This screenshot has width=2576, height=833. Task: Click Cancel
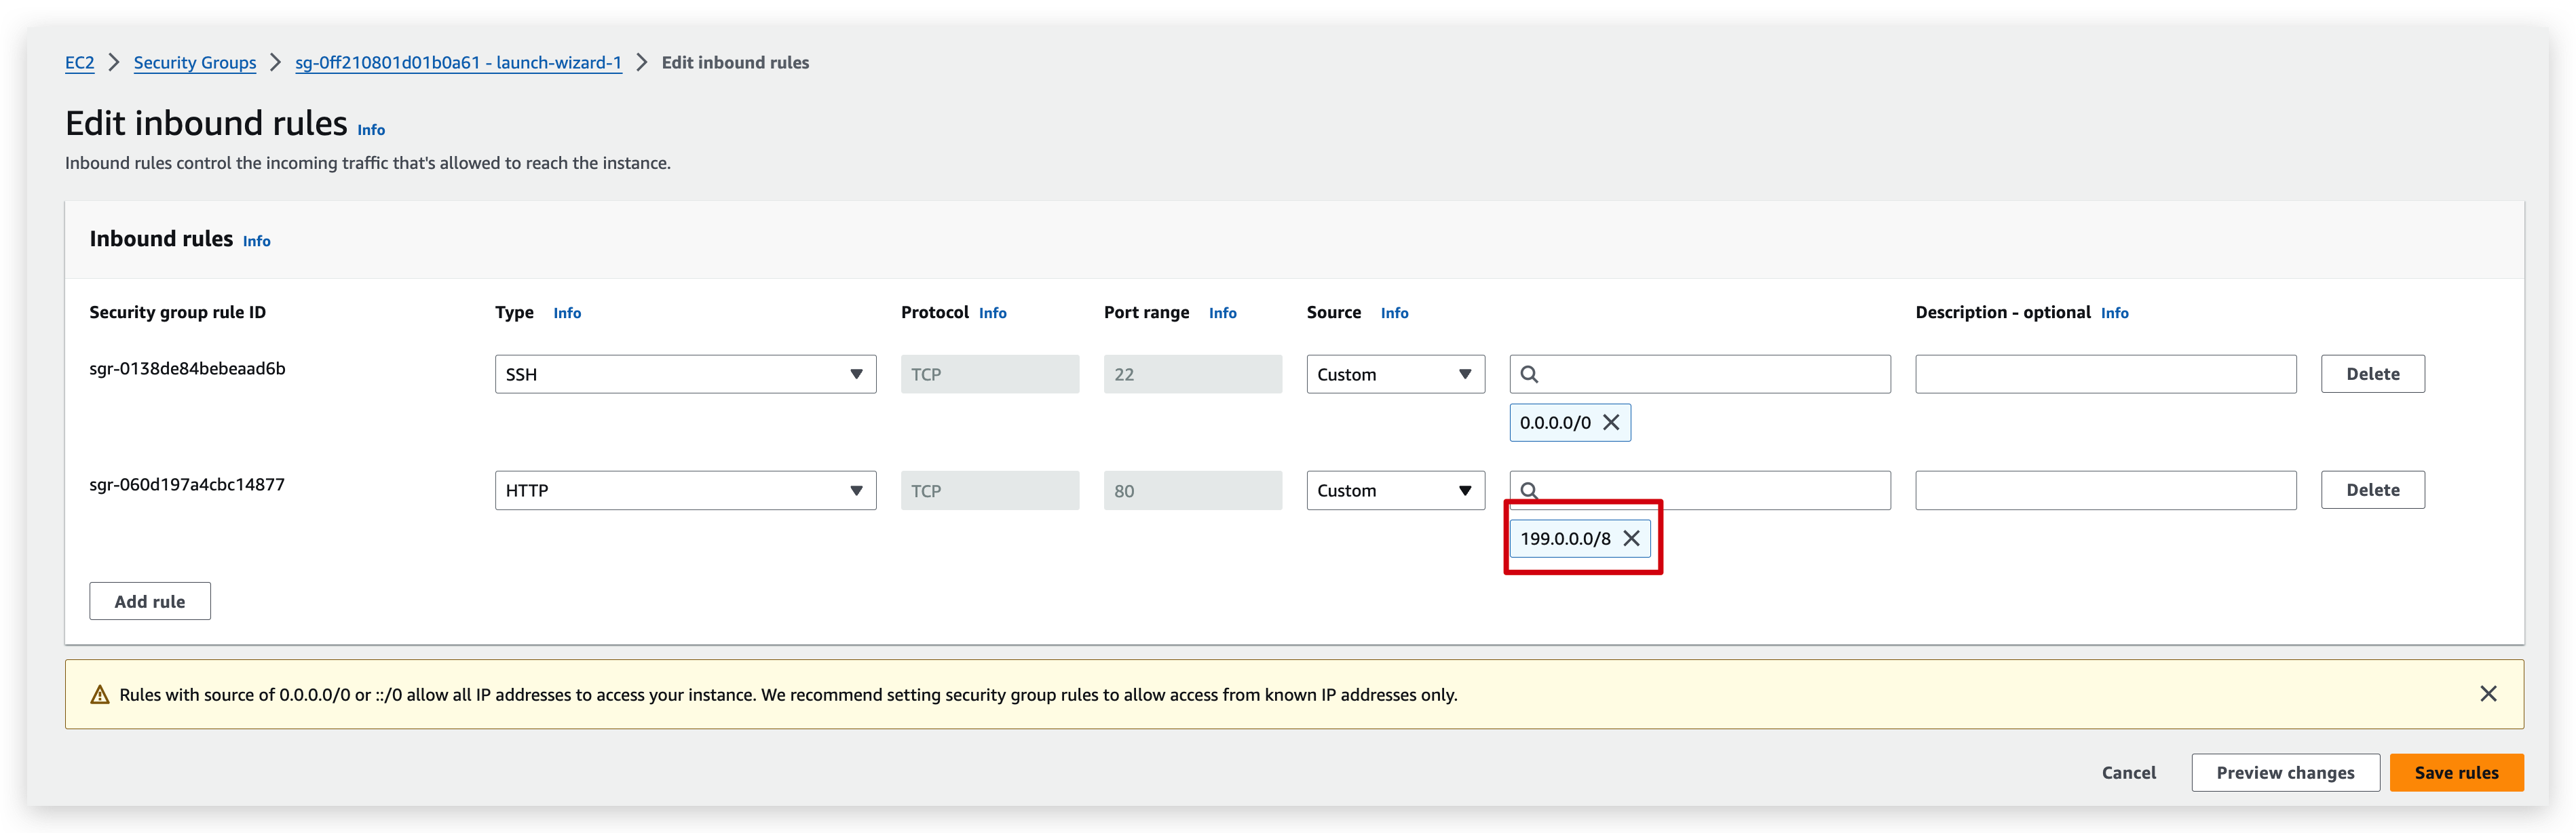(x=2128, y=772)
